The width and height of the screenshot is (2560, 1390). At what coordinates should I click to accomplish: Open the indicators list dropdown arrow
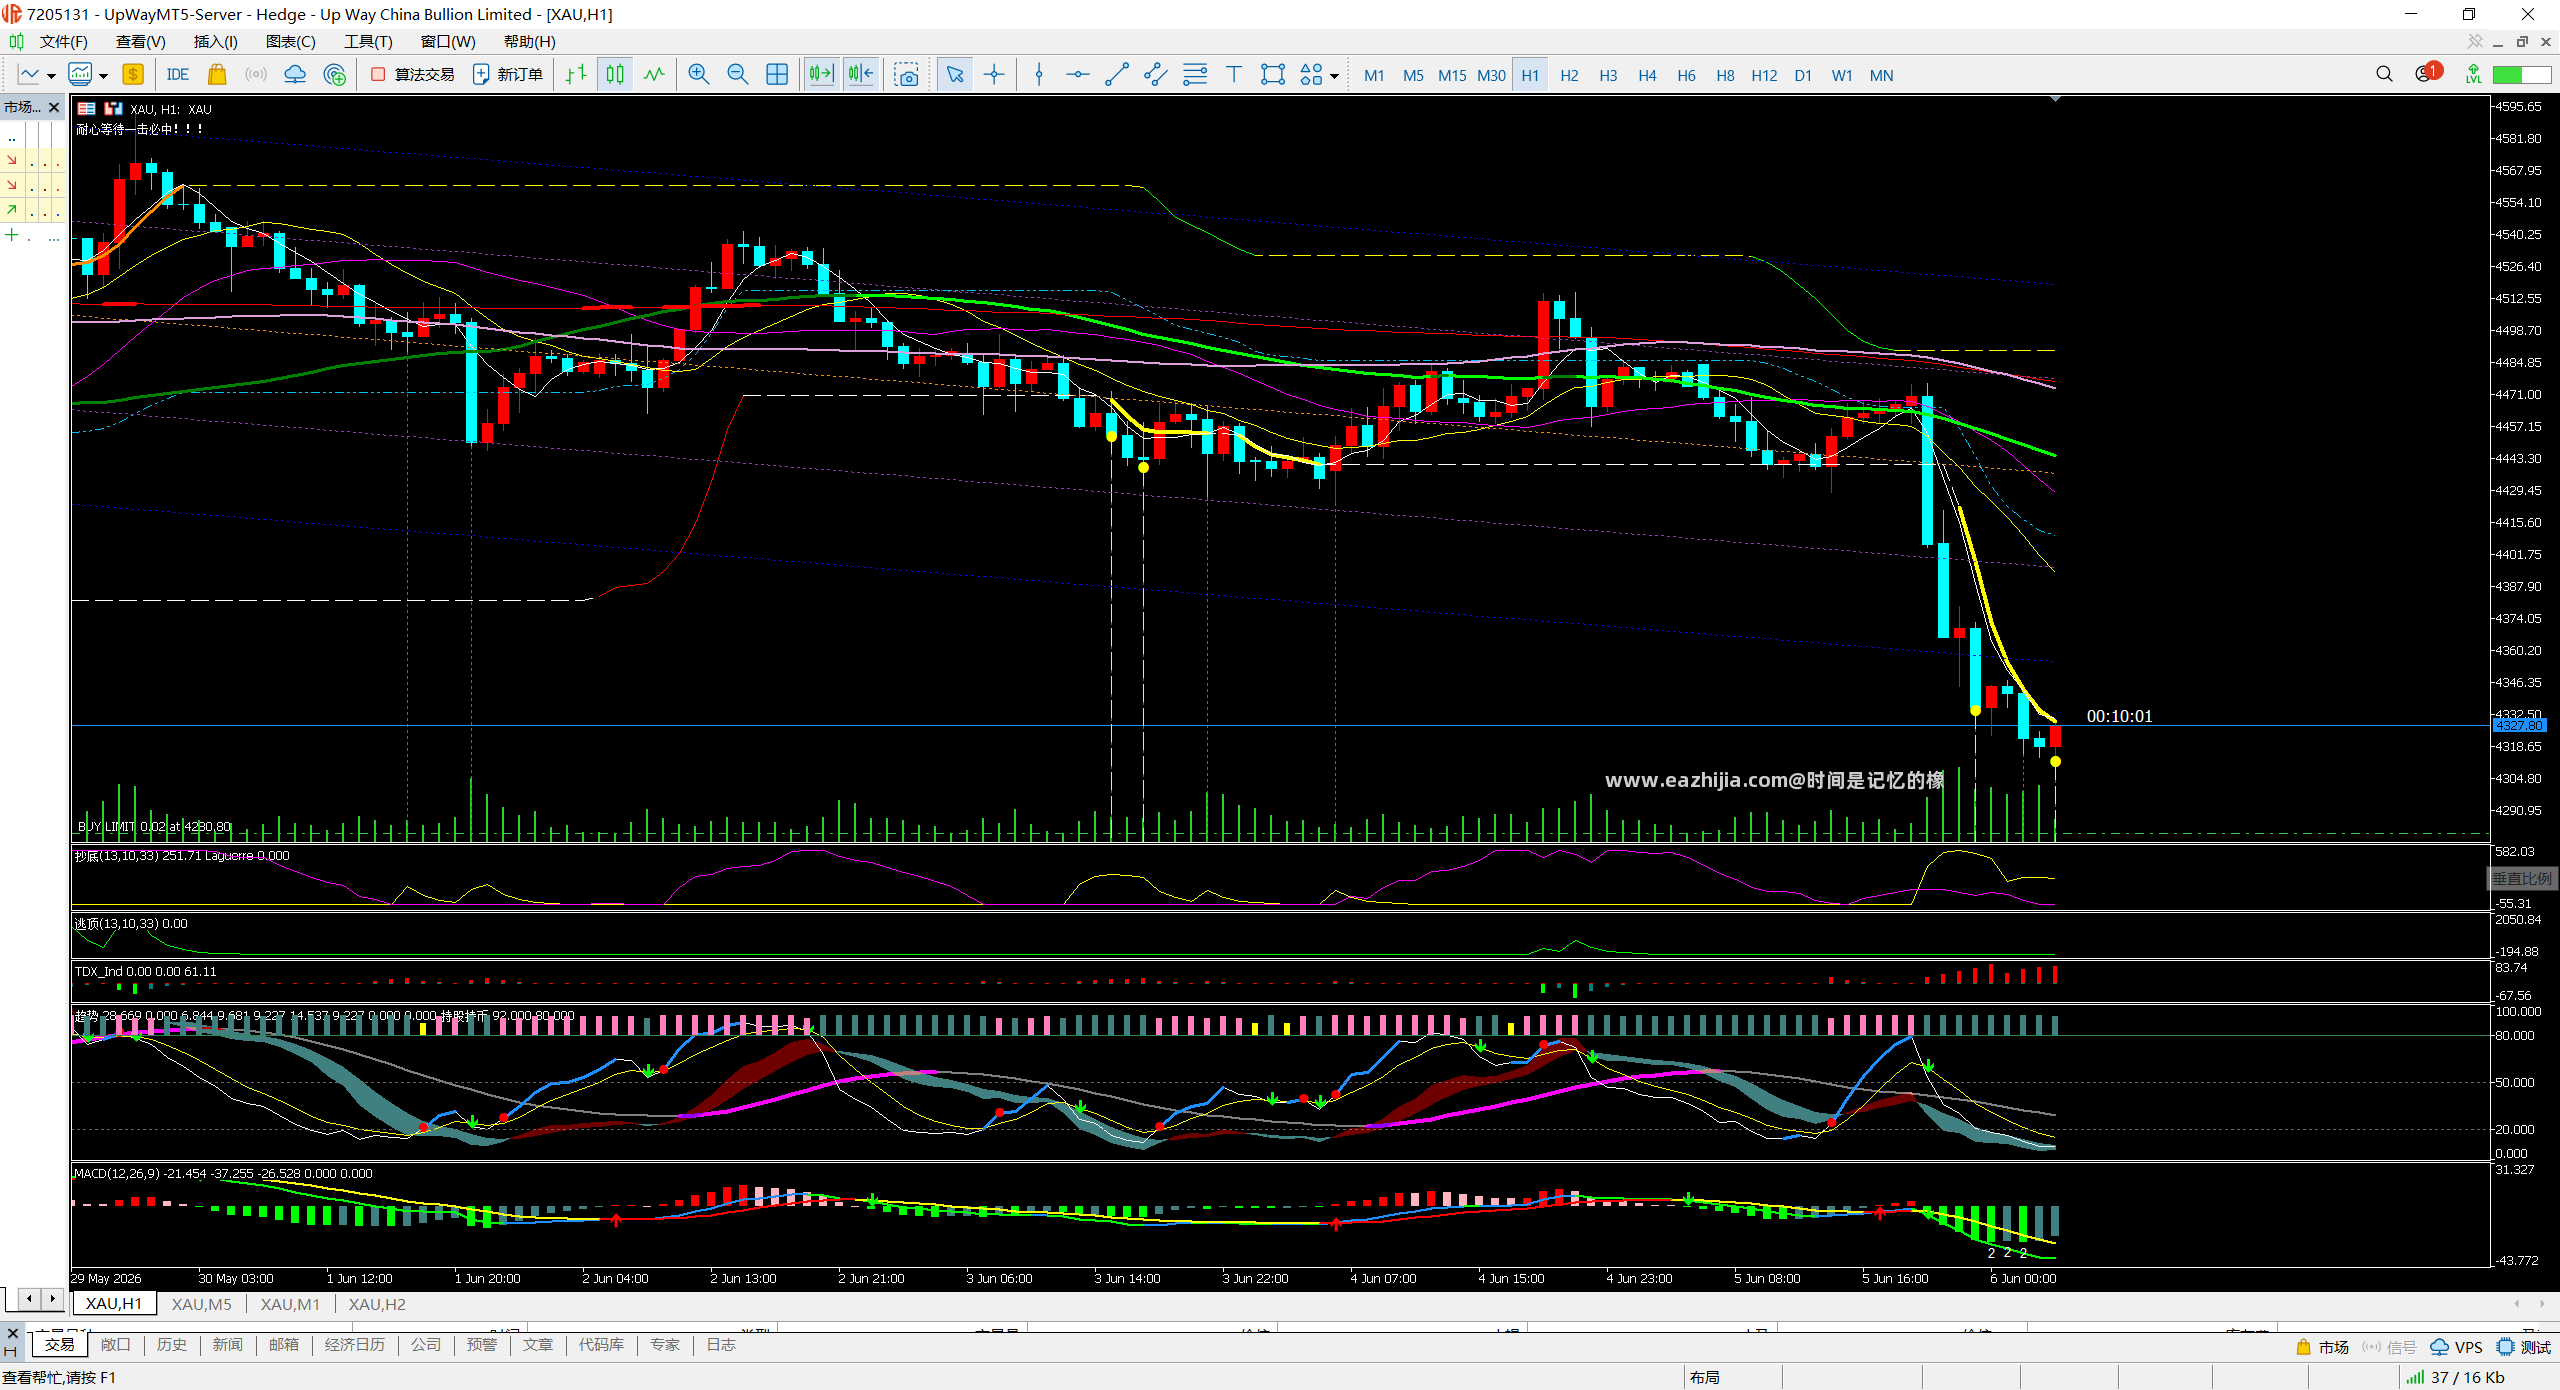(x=103, y=76)
